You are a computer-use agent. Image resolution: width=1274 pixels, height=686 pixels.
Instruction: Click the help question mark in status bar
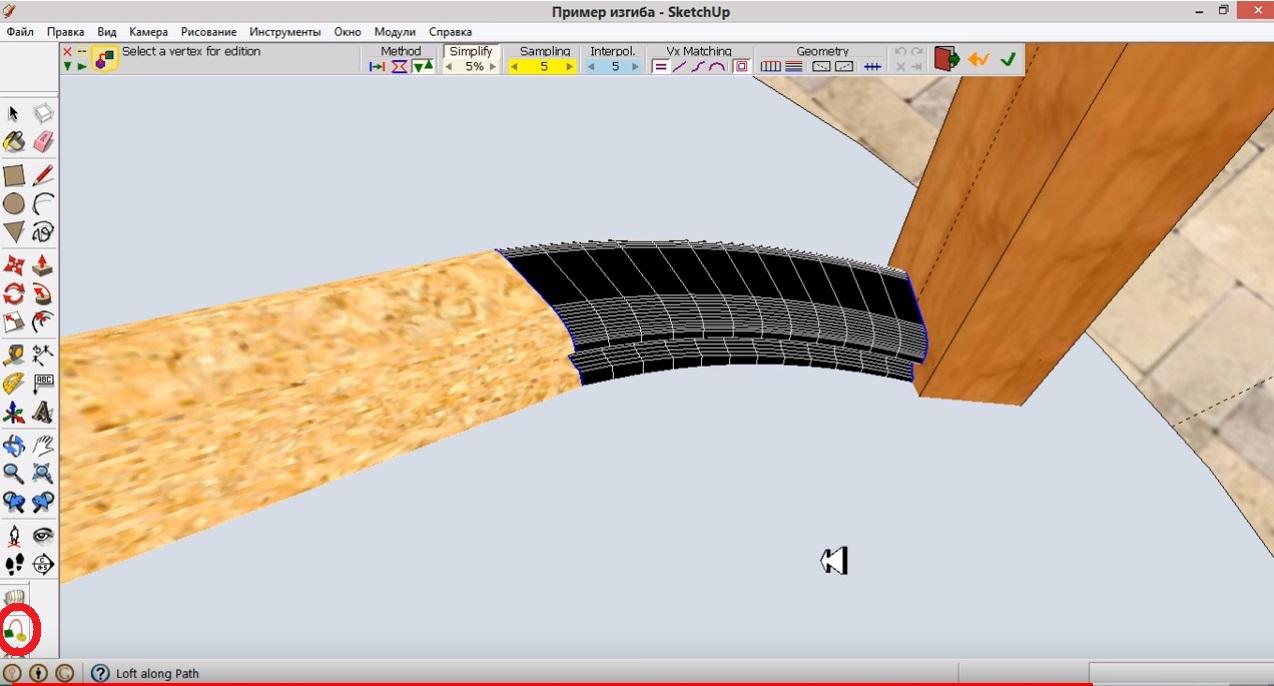coord(100,674)
